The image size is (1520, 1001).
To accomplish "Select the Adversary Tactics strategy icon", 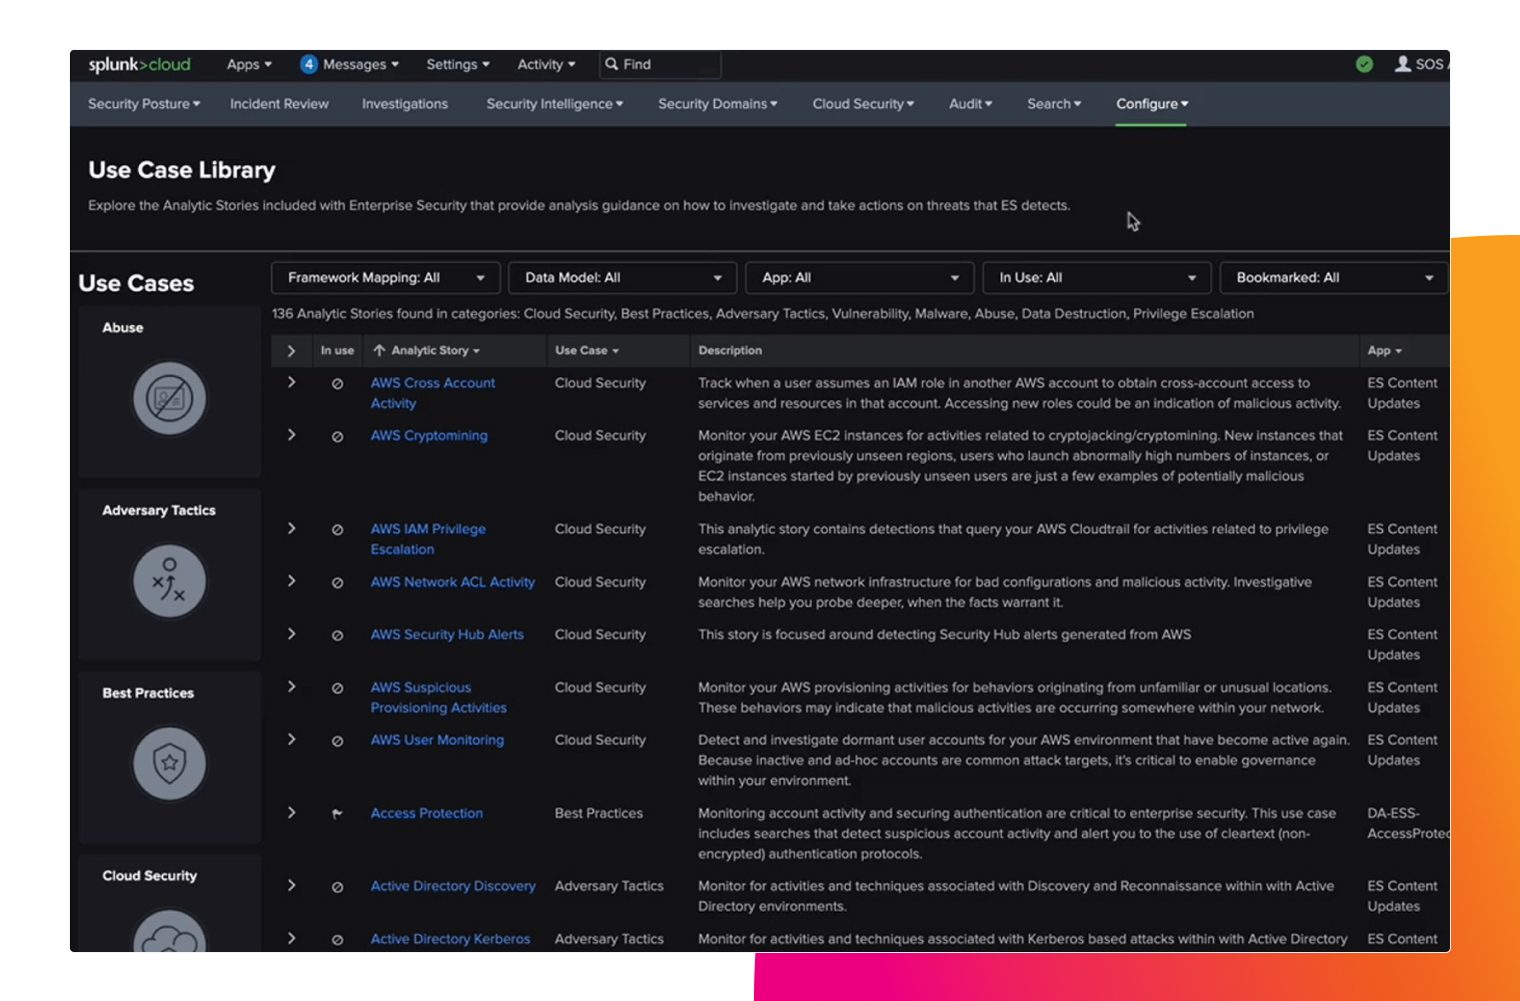I will click(x=168, y=580).
